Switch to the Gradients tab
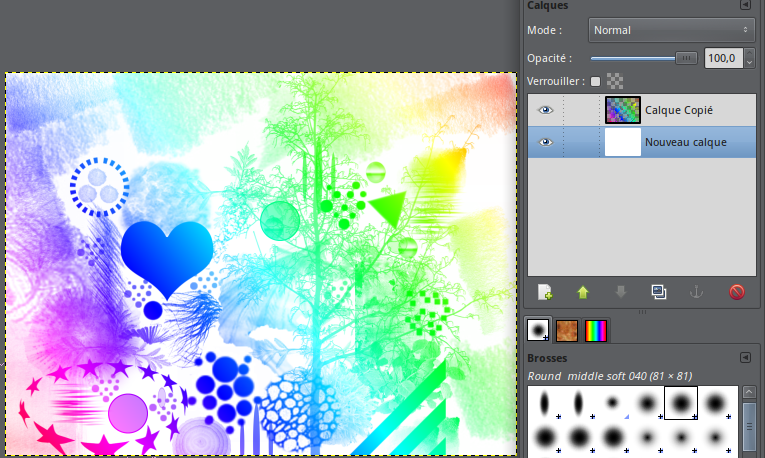This screenshot has height=458, width=765. [x=595, y=330]
